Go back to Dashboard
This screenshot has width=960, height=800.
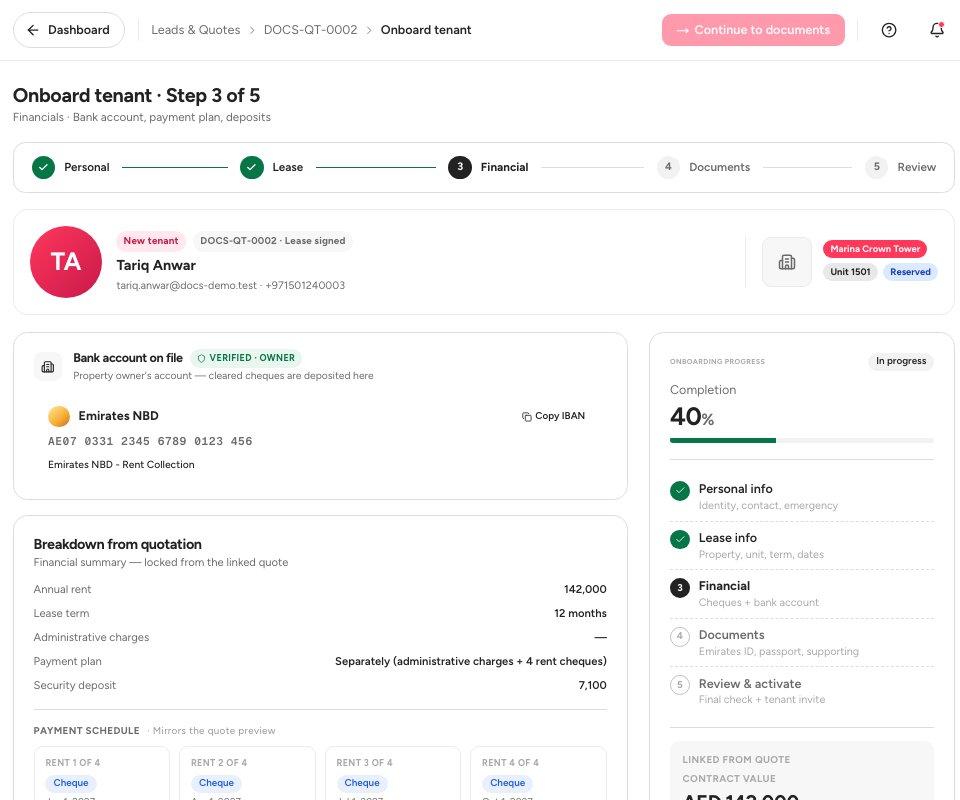[69, 30]
